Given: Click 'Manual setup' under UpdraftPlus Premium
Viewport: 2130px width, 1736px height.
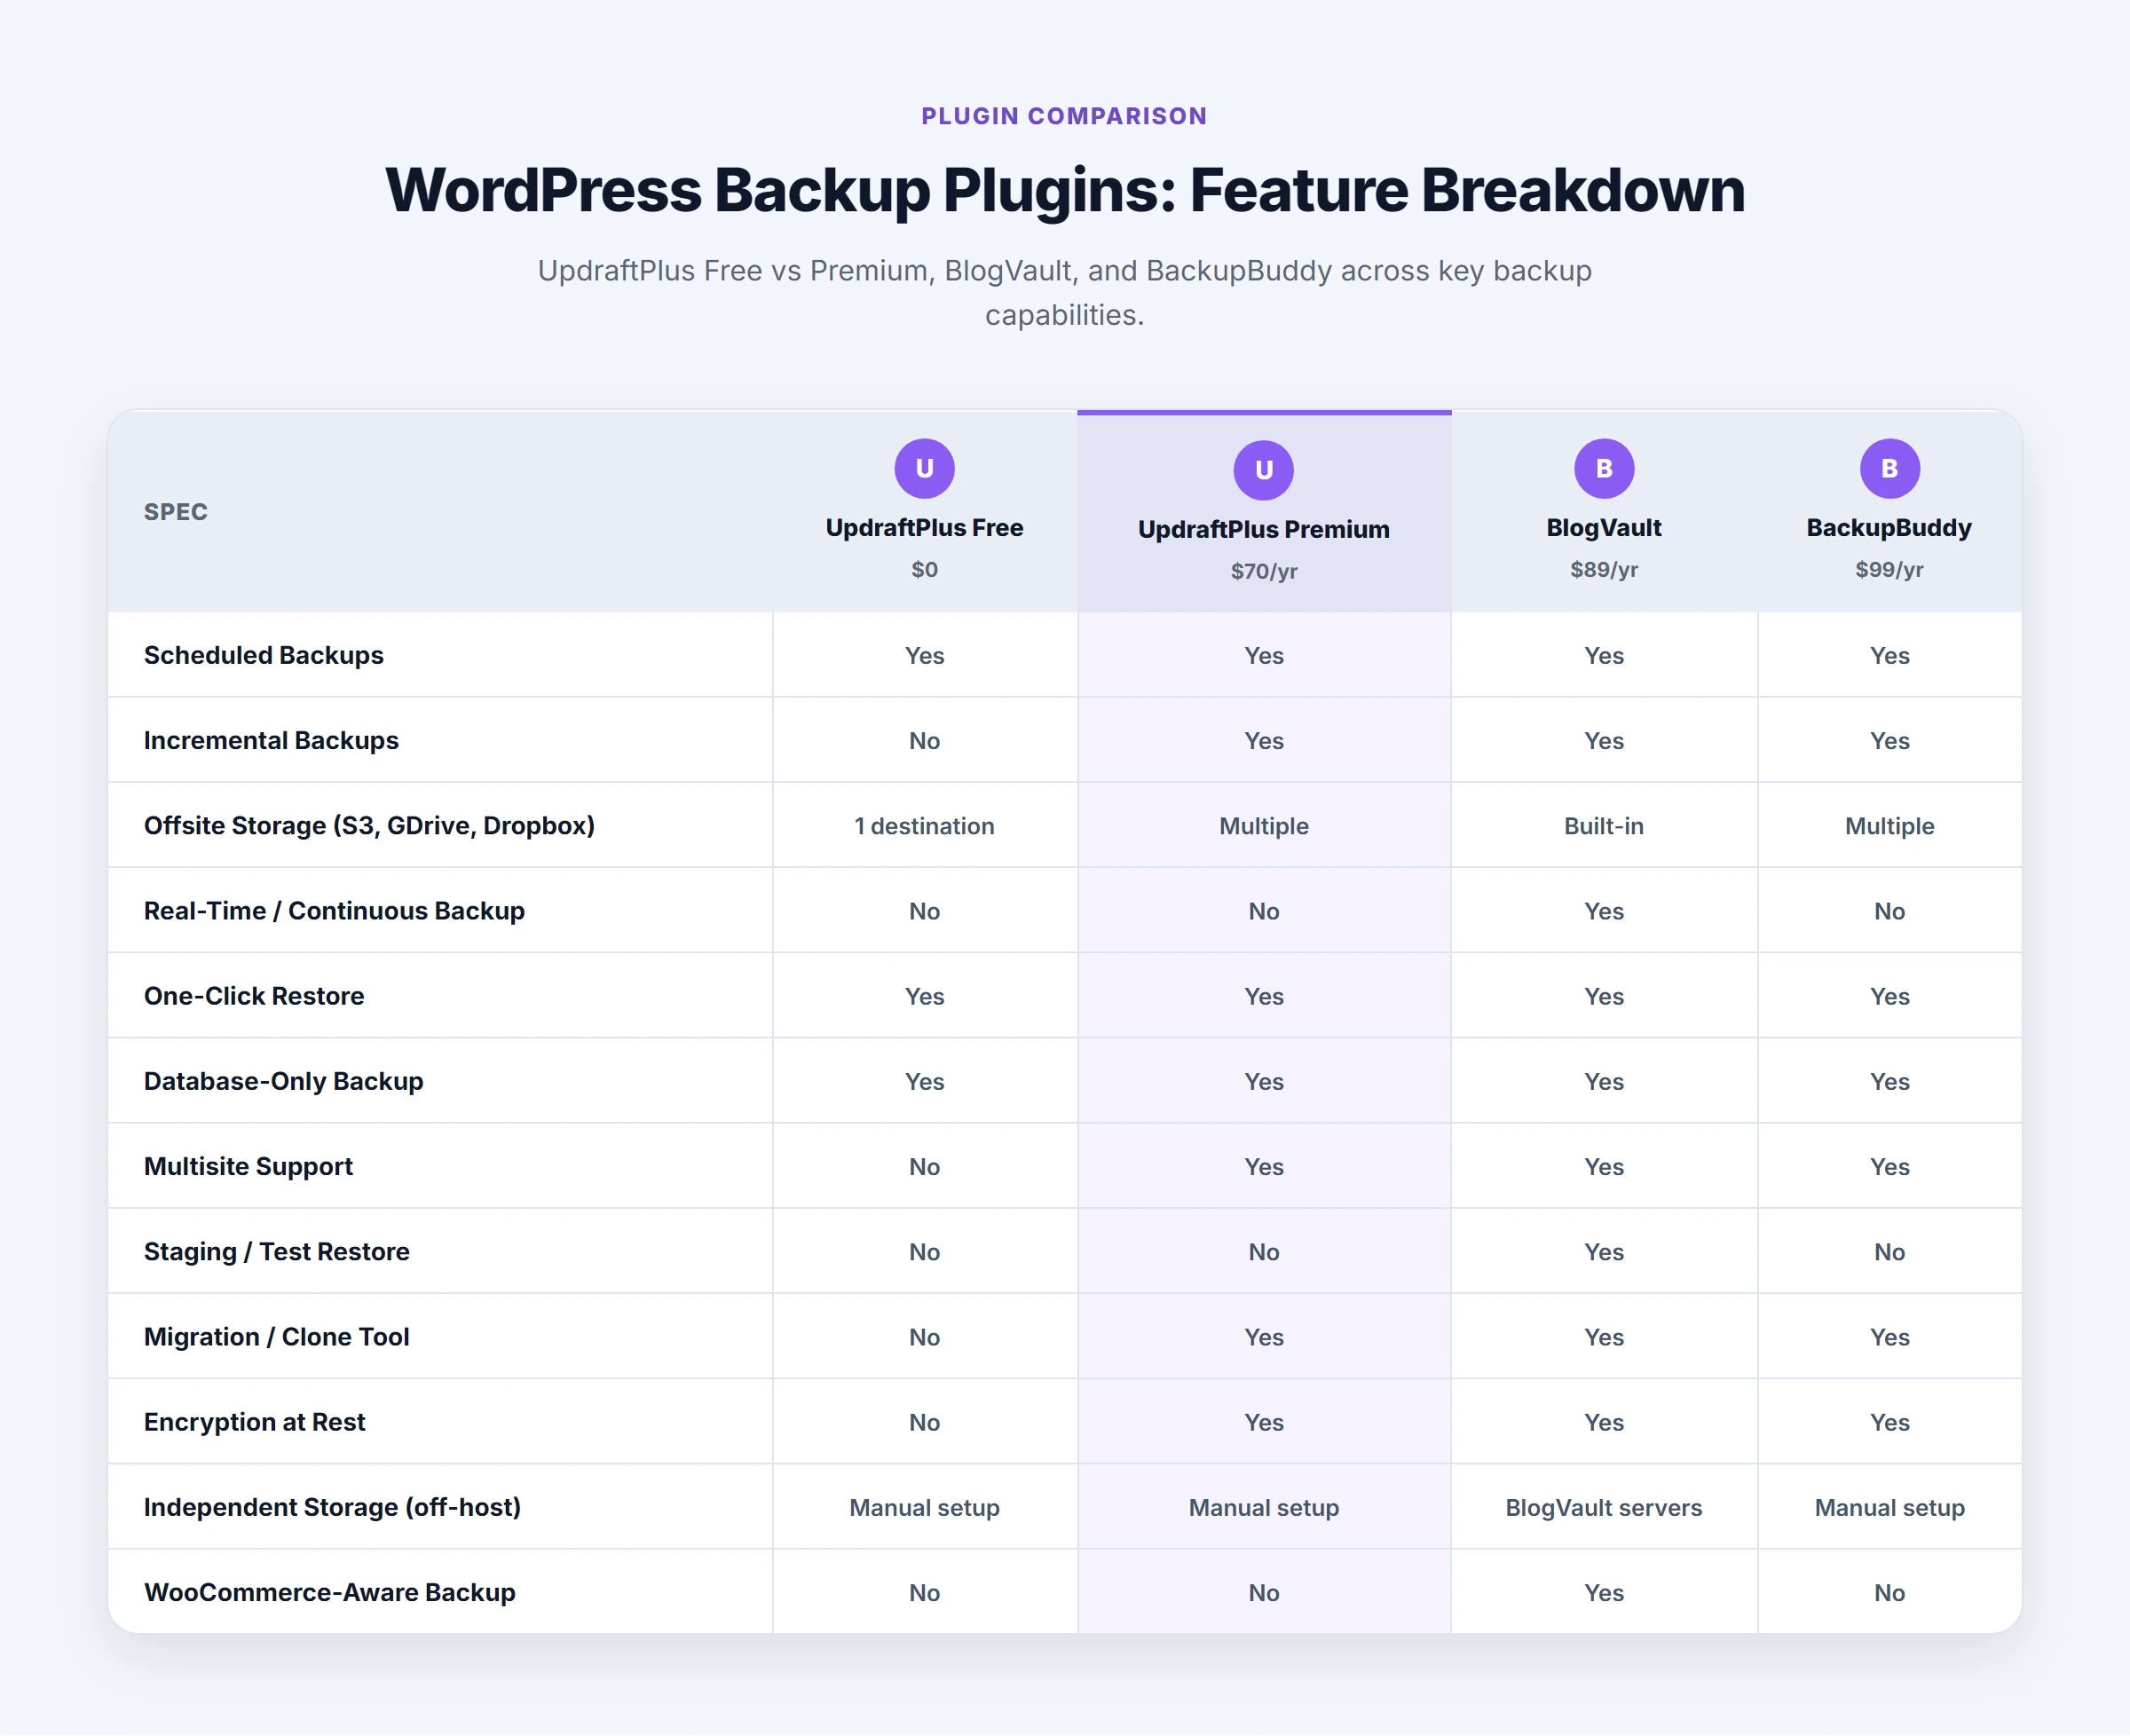Looking at the screenshot, I should [x=1263, y=1508].
